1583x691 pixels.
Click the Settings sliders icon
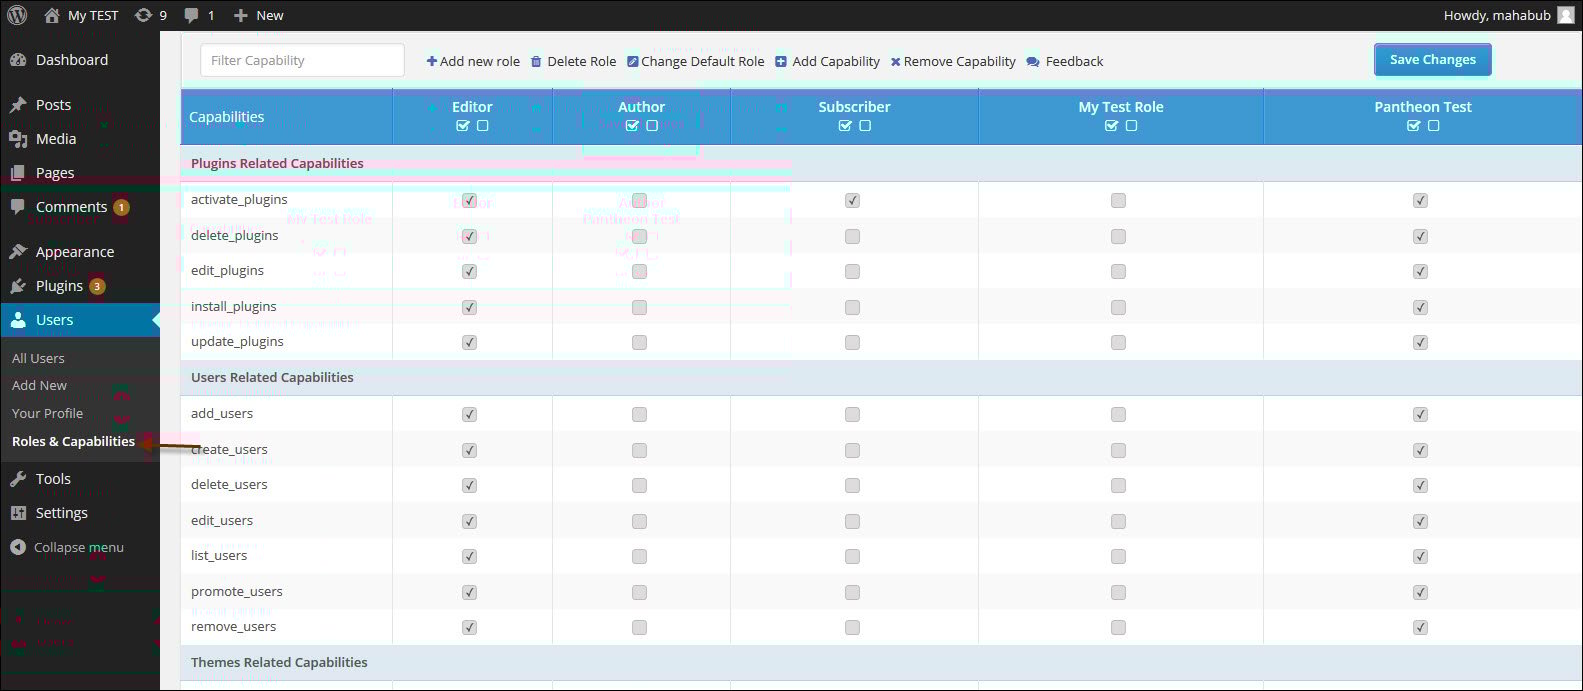tap(18, 513)
